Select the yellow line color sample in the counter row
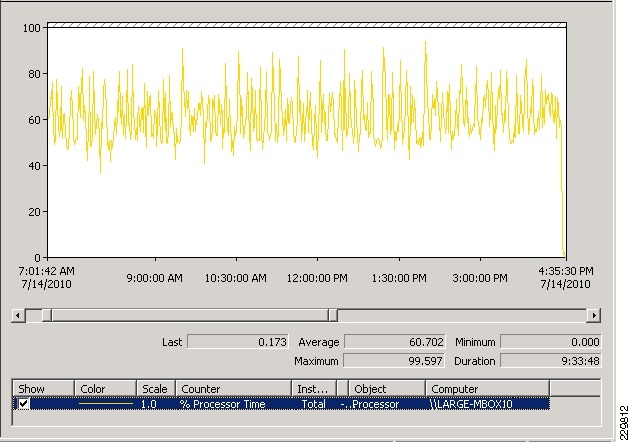The width and height of the screenshot is (629, 445). (x=105, y=404)
